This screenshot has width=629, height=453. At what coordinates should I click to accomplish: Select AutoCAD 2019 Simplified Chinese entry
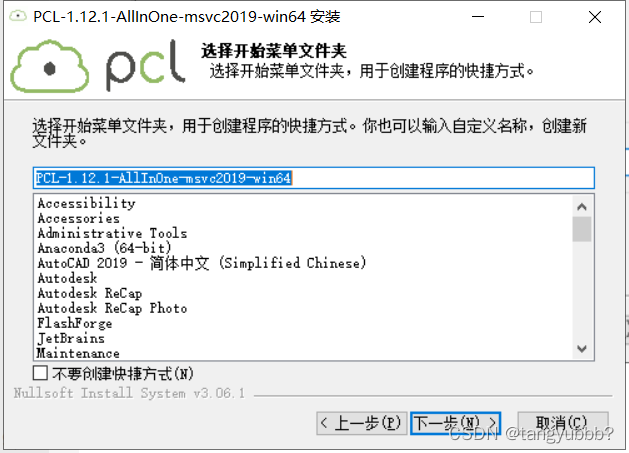(x=202, y=263)
